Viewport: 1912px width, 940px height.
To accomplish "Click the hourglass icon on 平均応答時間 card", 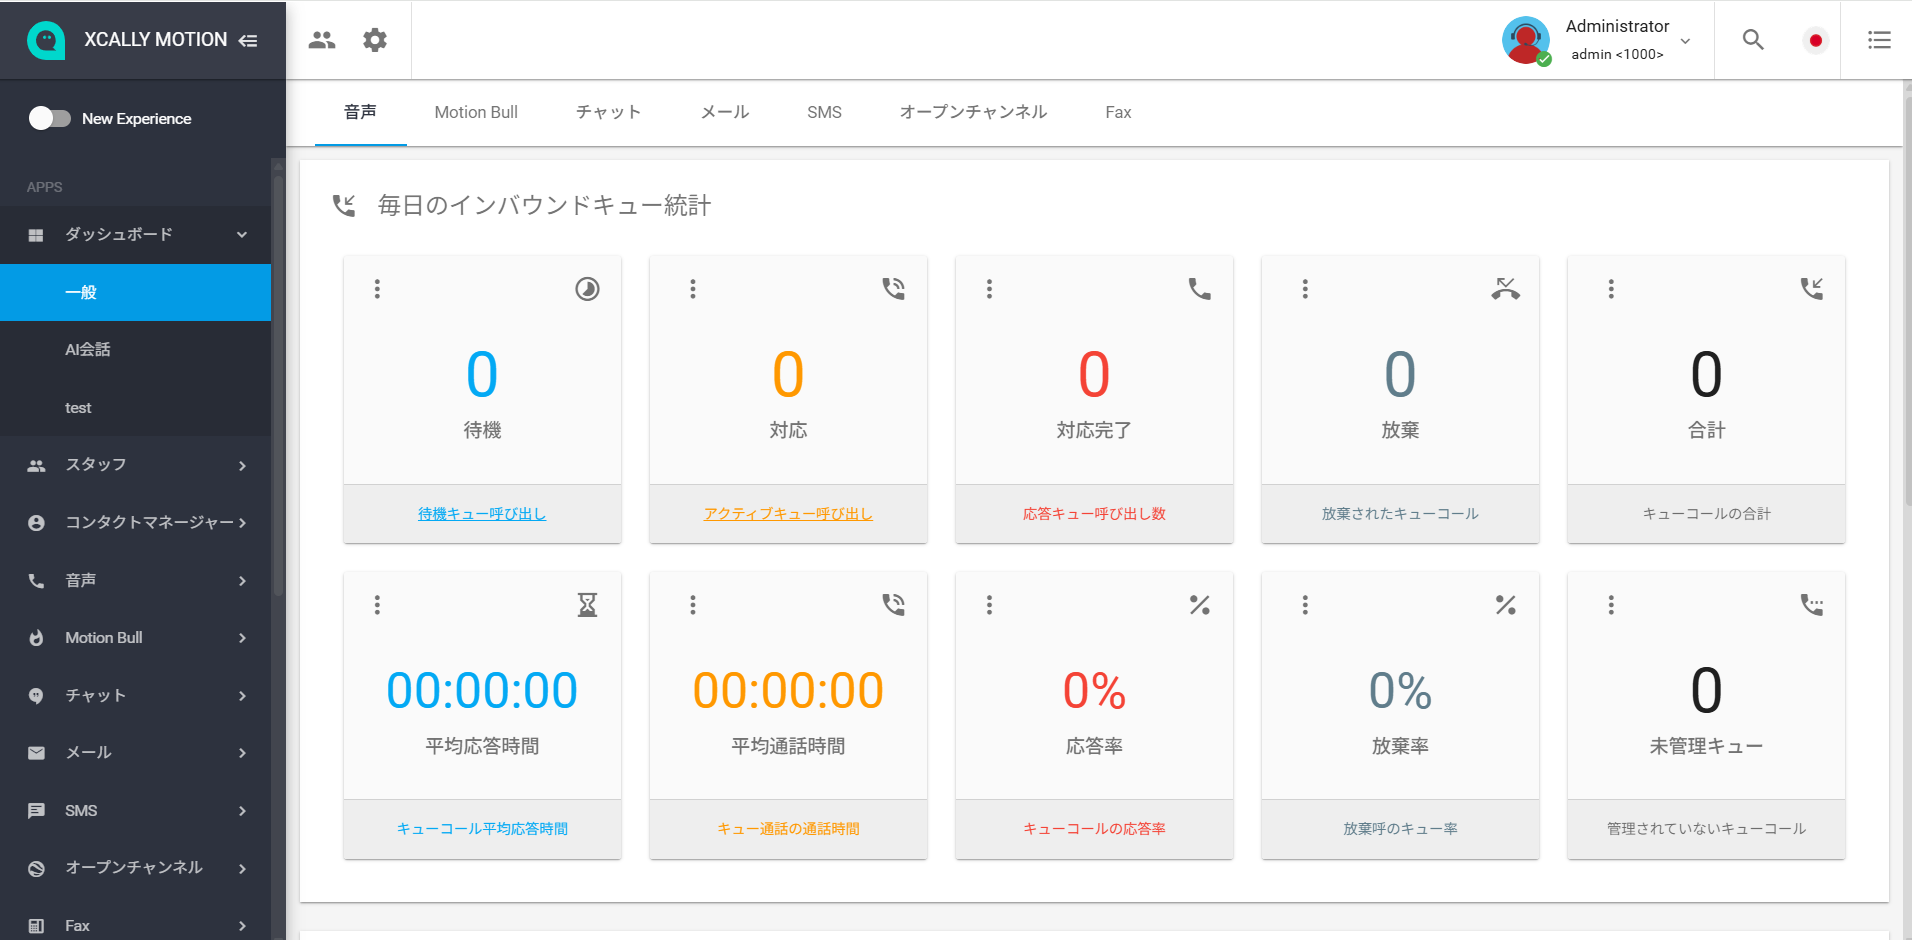I will tap(587, 605).
